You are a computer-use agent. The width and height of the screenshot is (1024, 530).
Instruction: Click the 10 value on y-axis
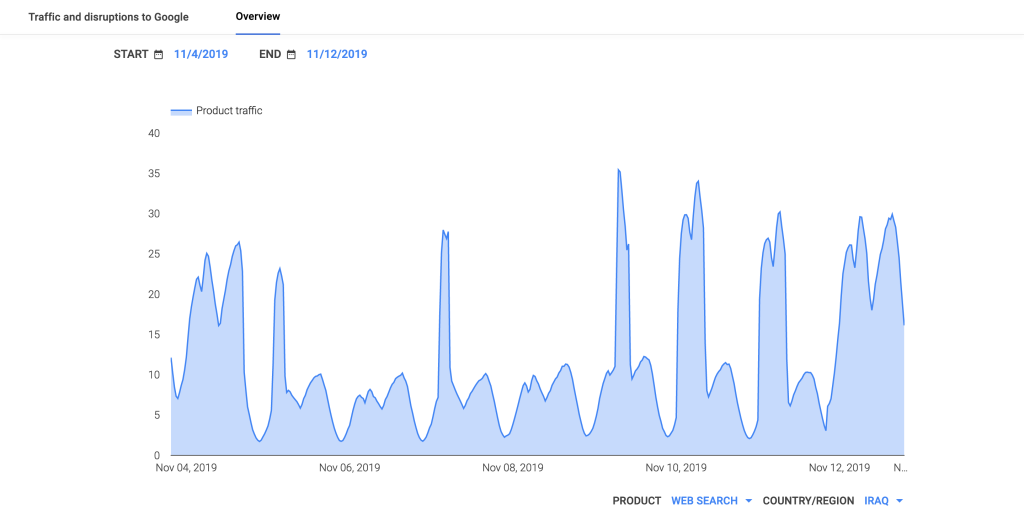pos(154,375)
